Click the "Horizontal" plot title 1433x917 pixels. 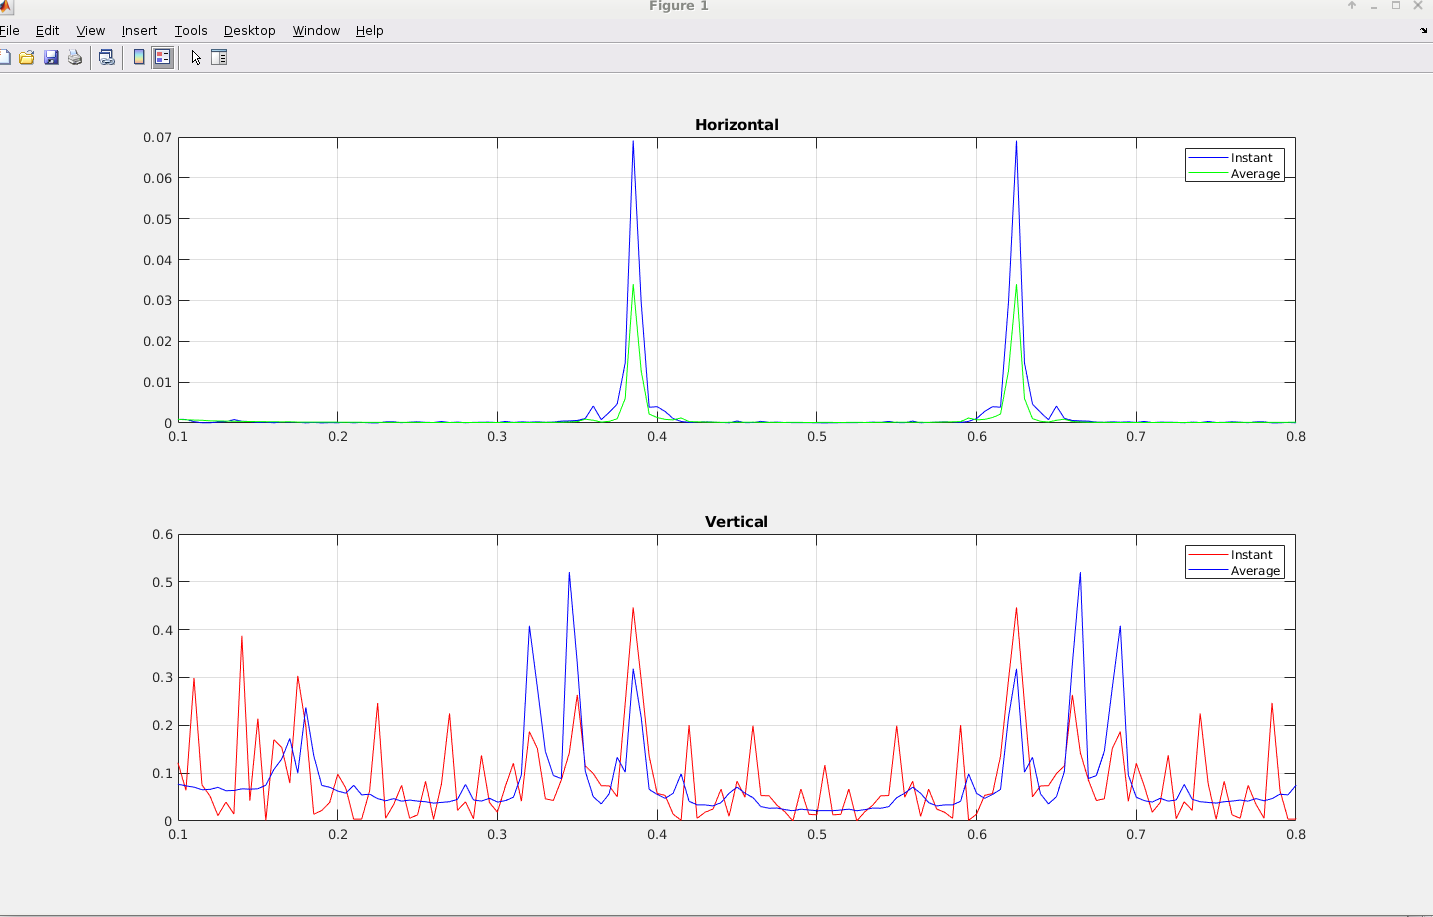[x=736, y=125]
